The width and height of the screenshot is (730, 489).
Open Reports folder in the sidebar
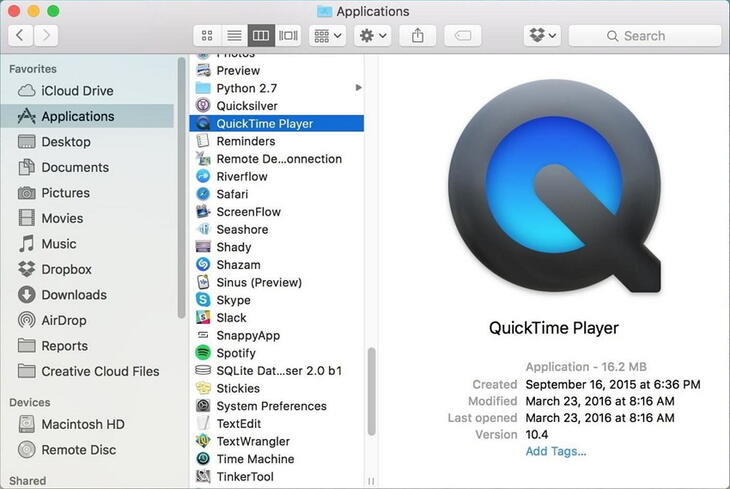[87, 346]
